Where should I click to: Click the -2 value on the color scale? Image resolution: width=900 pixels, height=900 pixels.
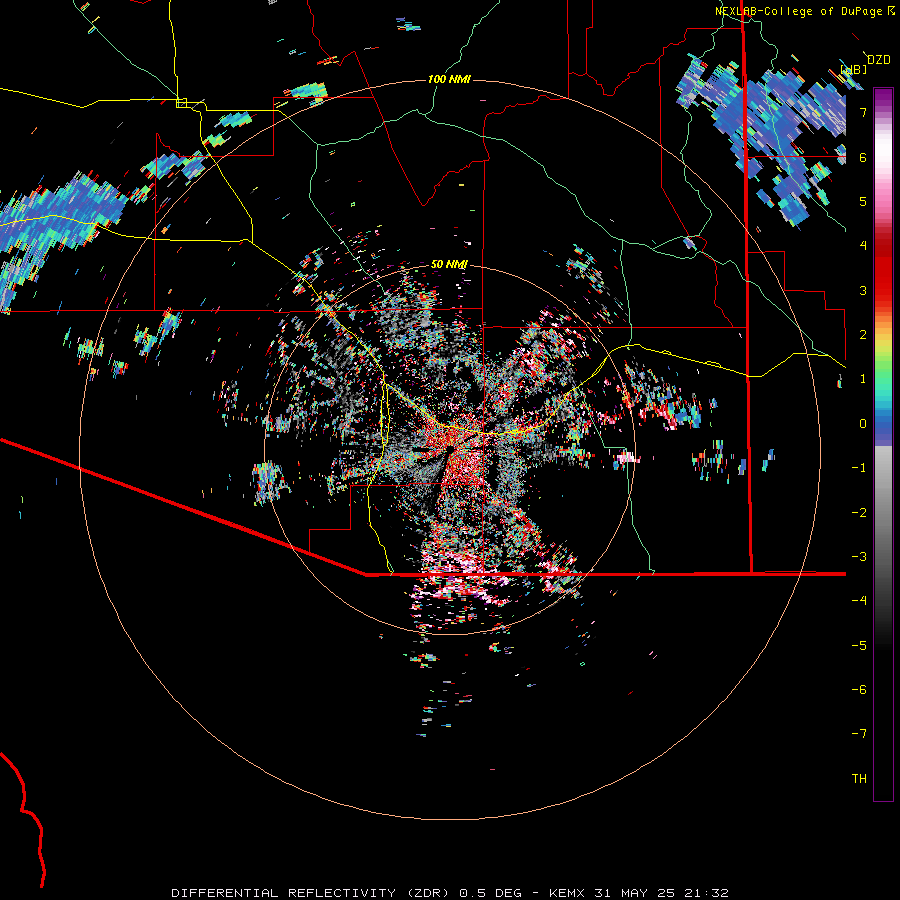(859, 513)
